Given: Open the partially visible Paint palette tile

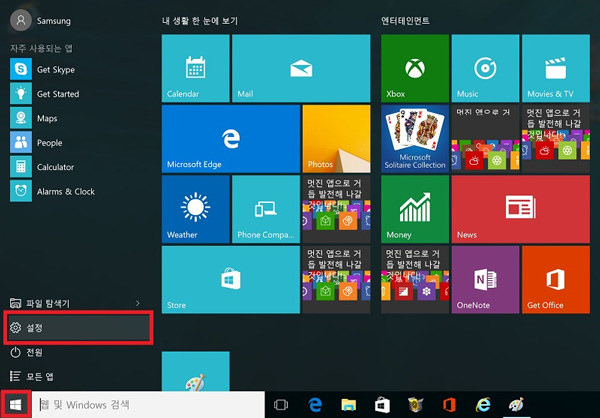Looking at the screenshot, I should 196,371.
